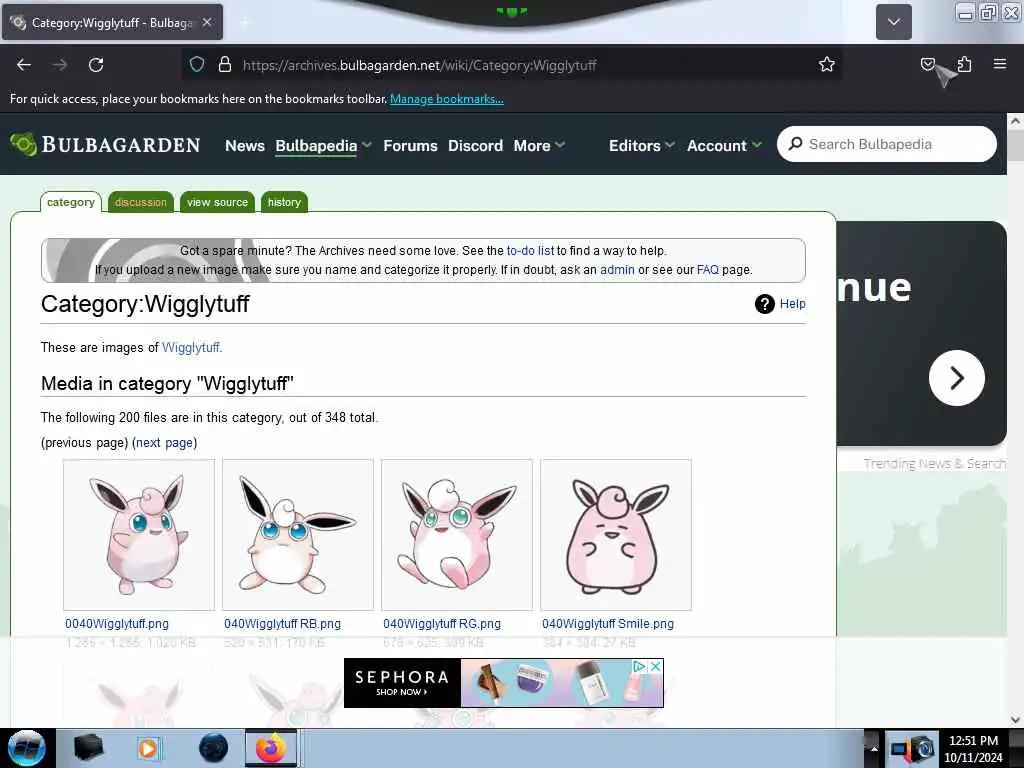Open the view source tab

coord(217,202)
